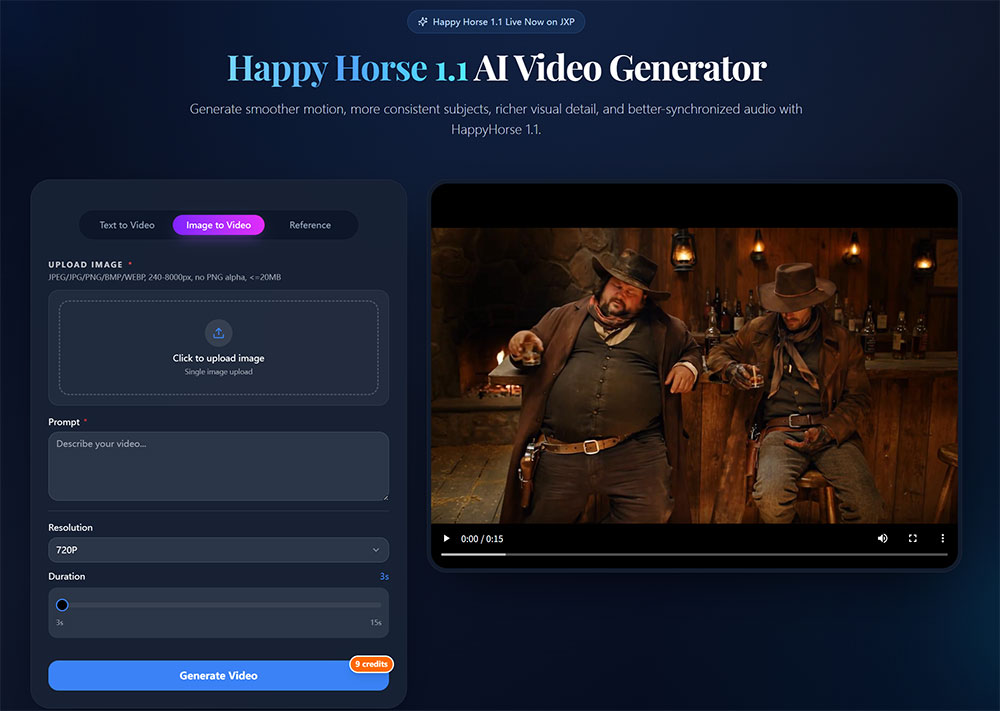Click the Prompt label

pos(64,422)
